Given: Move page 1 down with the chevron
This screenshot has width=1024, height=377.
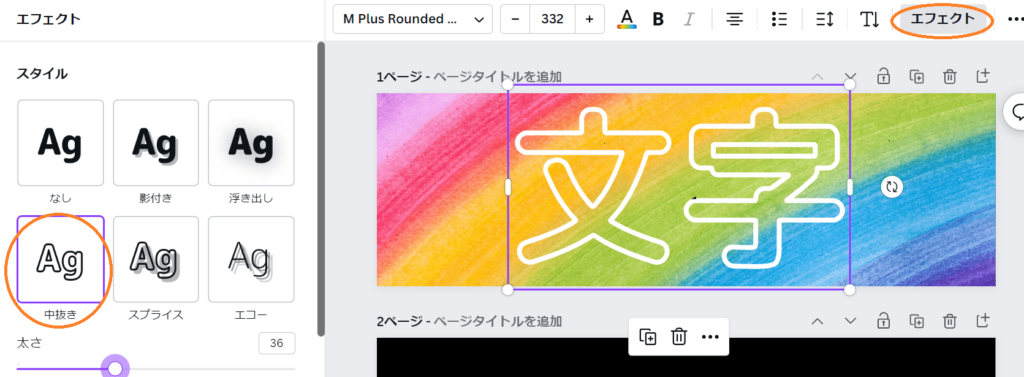Looking at the screenshot, I should coord(850,76).
